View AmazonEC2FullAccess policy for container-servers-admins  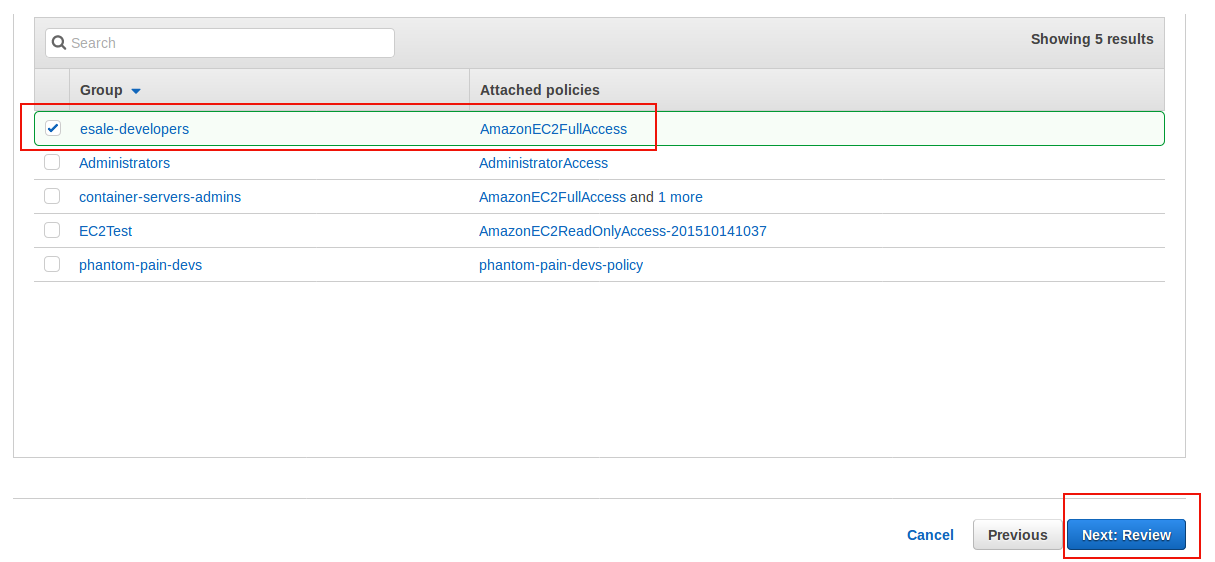(x=552, y=197)
